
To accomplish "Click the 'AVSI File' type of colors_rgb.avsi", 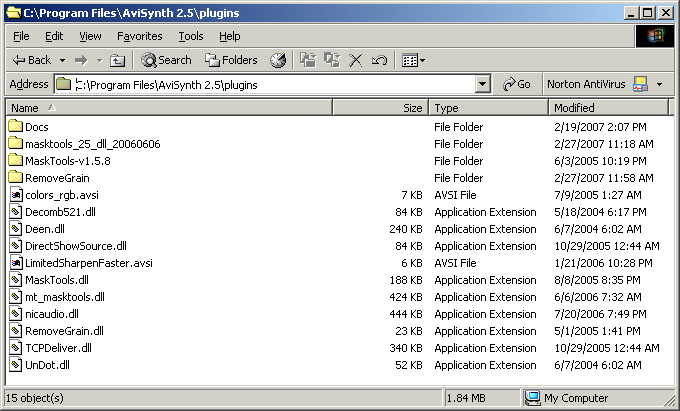I will (455, 195).
